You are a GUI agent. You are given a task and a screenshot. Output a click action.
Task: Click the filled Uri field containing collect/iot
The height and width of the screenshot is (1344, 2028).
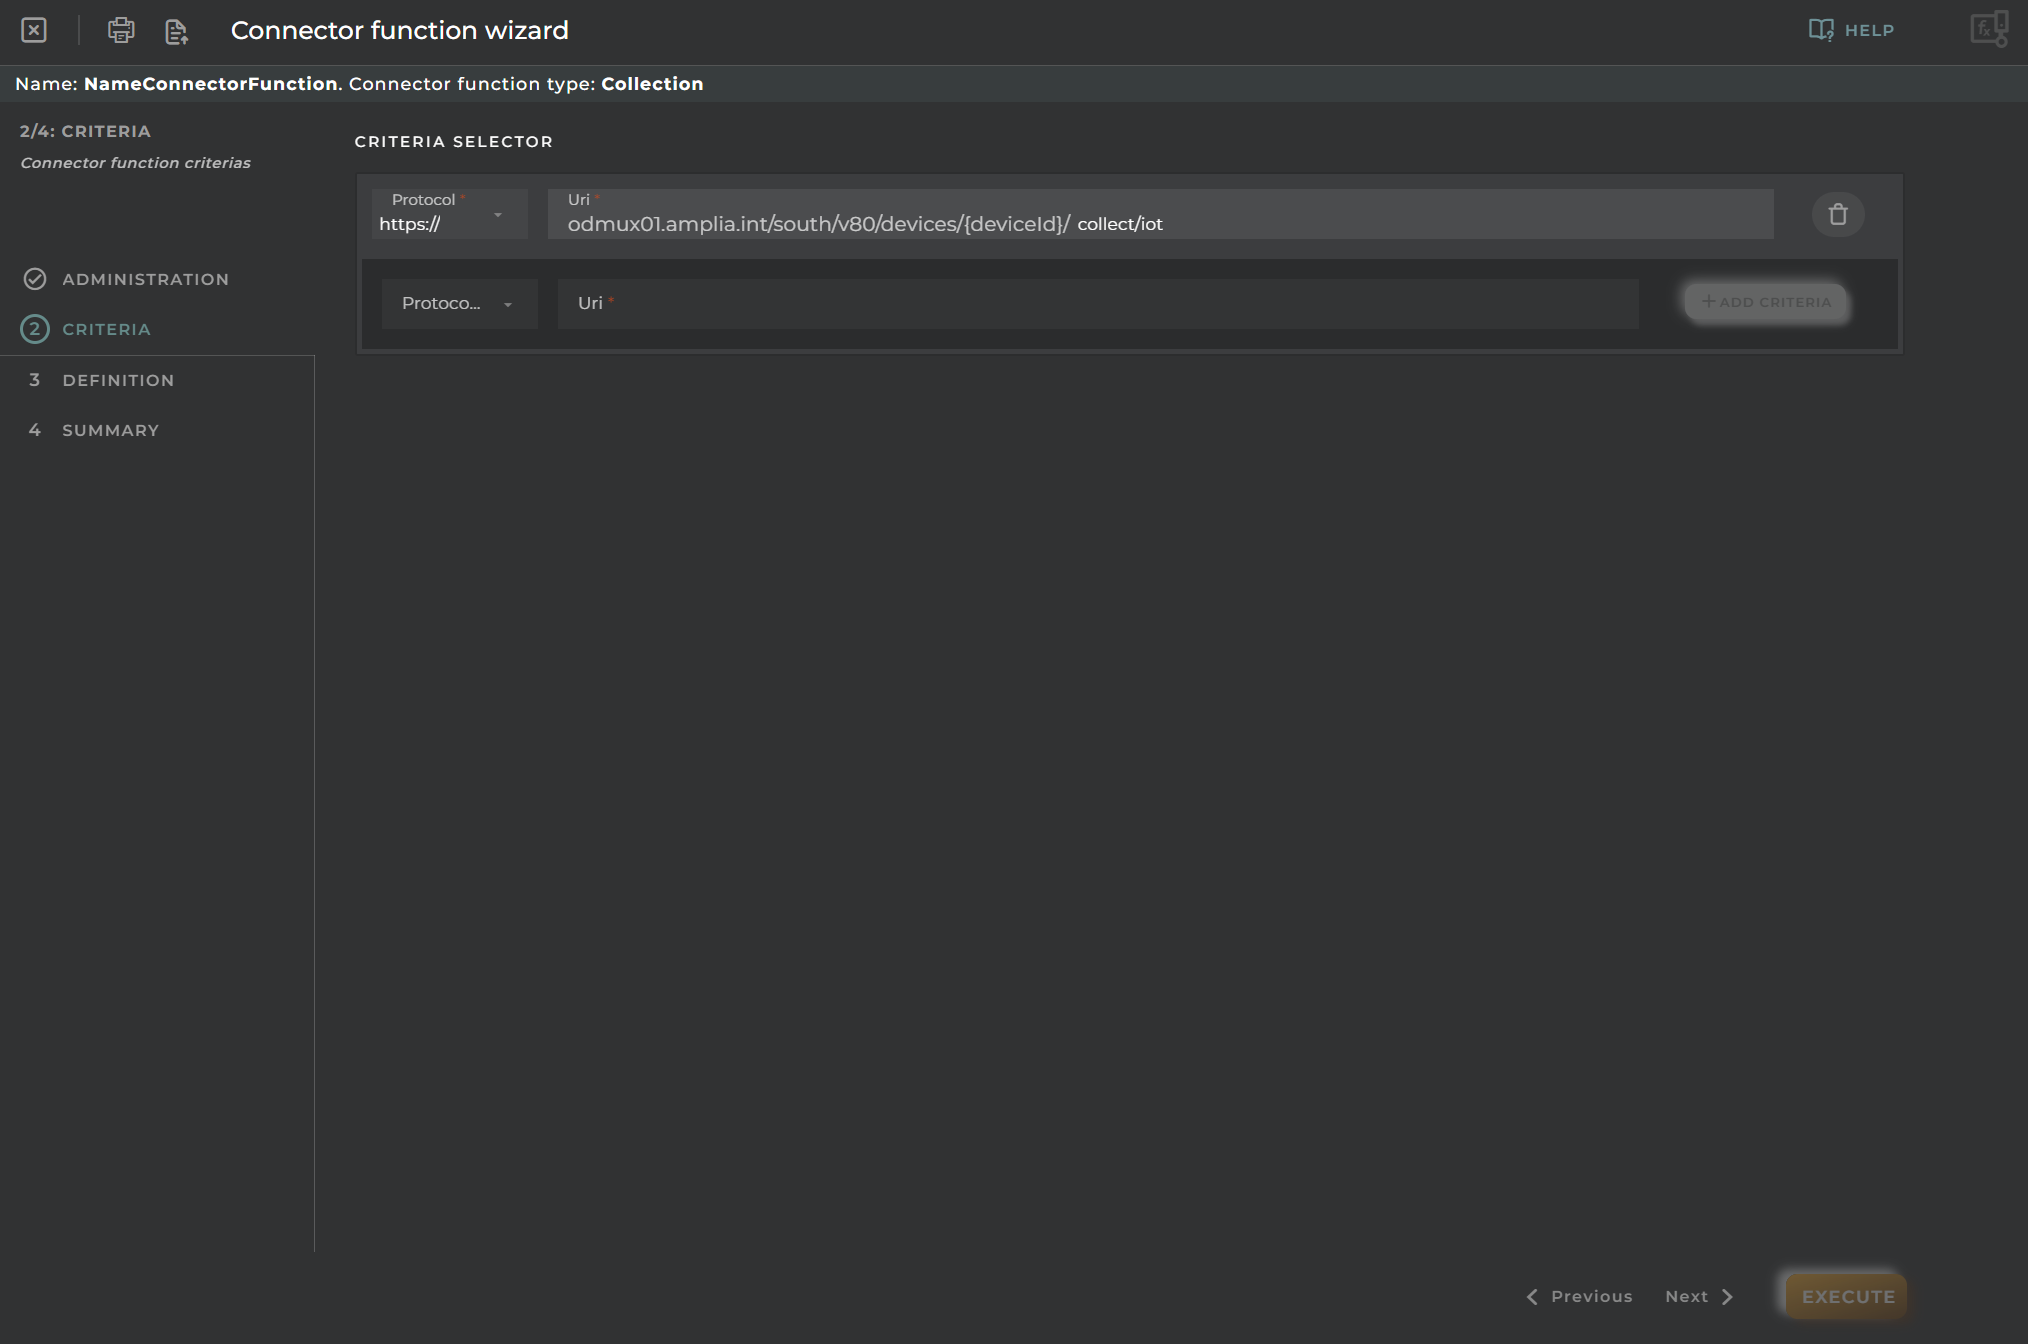(1160, 214)
